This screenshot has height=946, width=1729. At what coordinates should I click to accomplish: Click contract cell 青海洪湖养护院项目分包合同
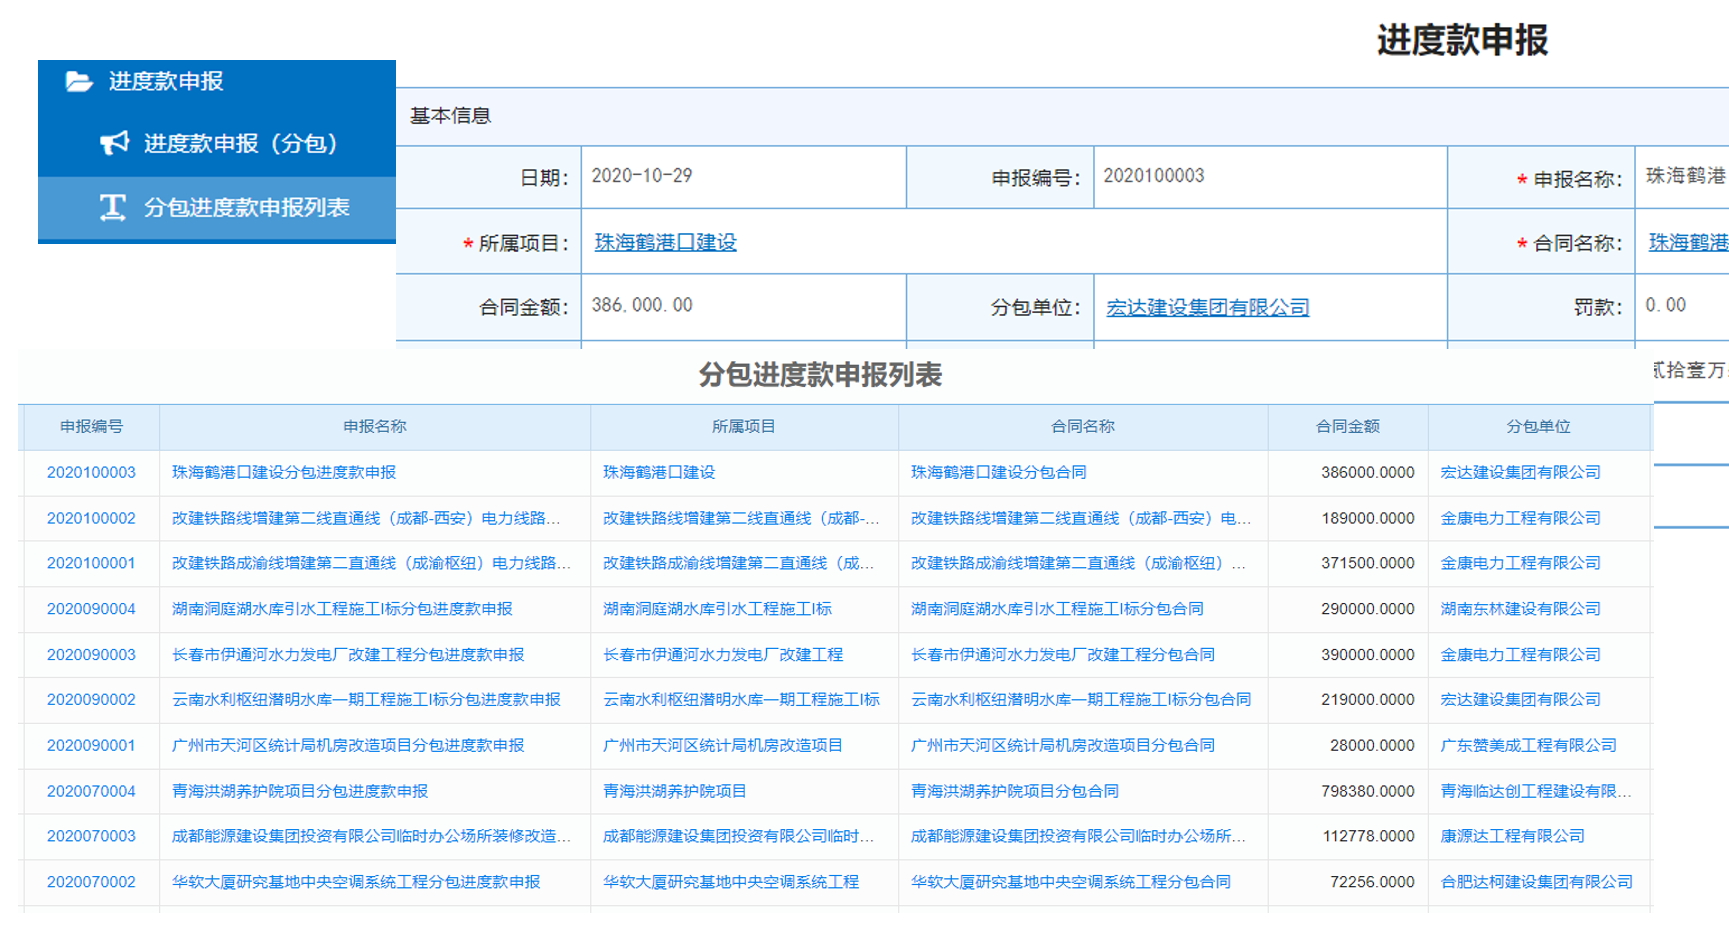click(1015, 792)
